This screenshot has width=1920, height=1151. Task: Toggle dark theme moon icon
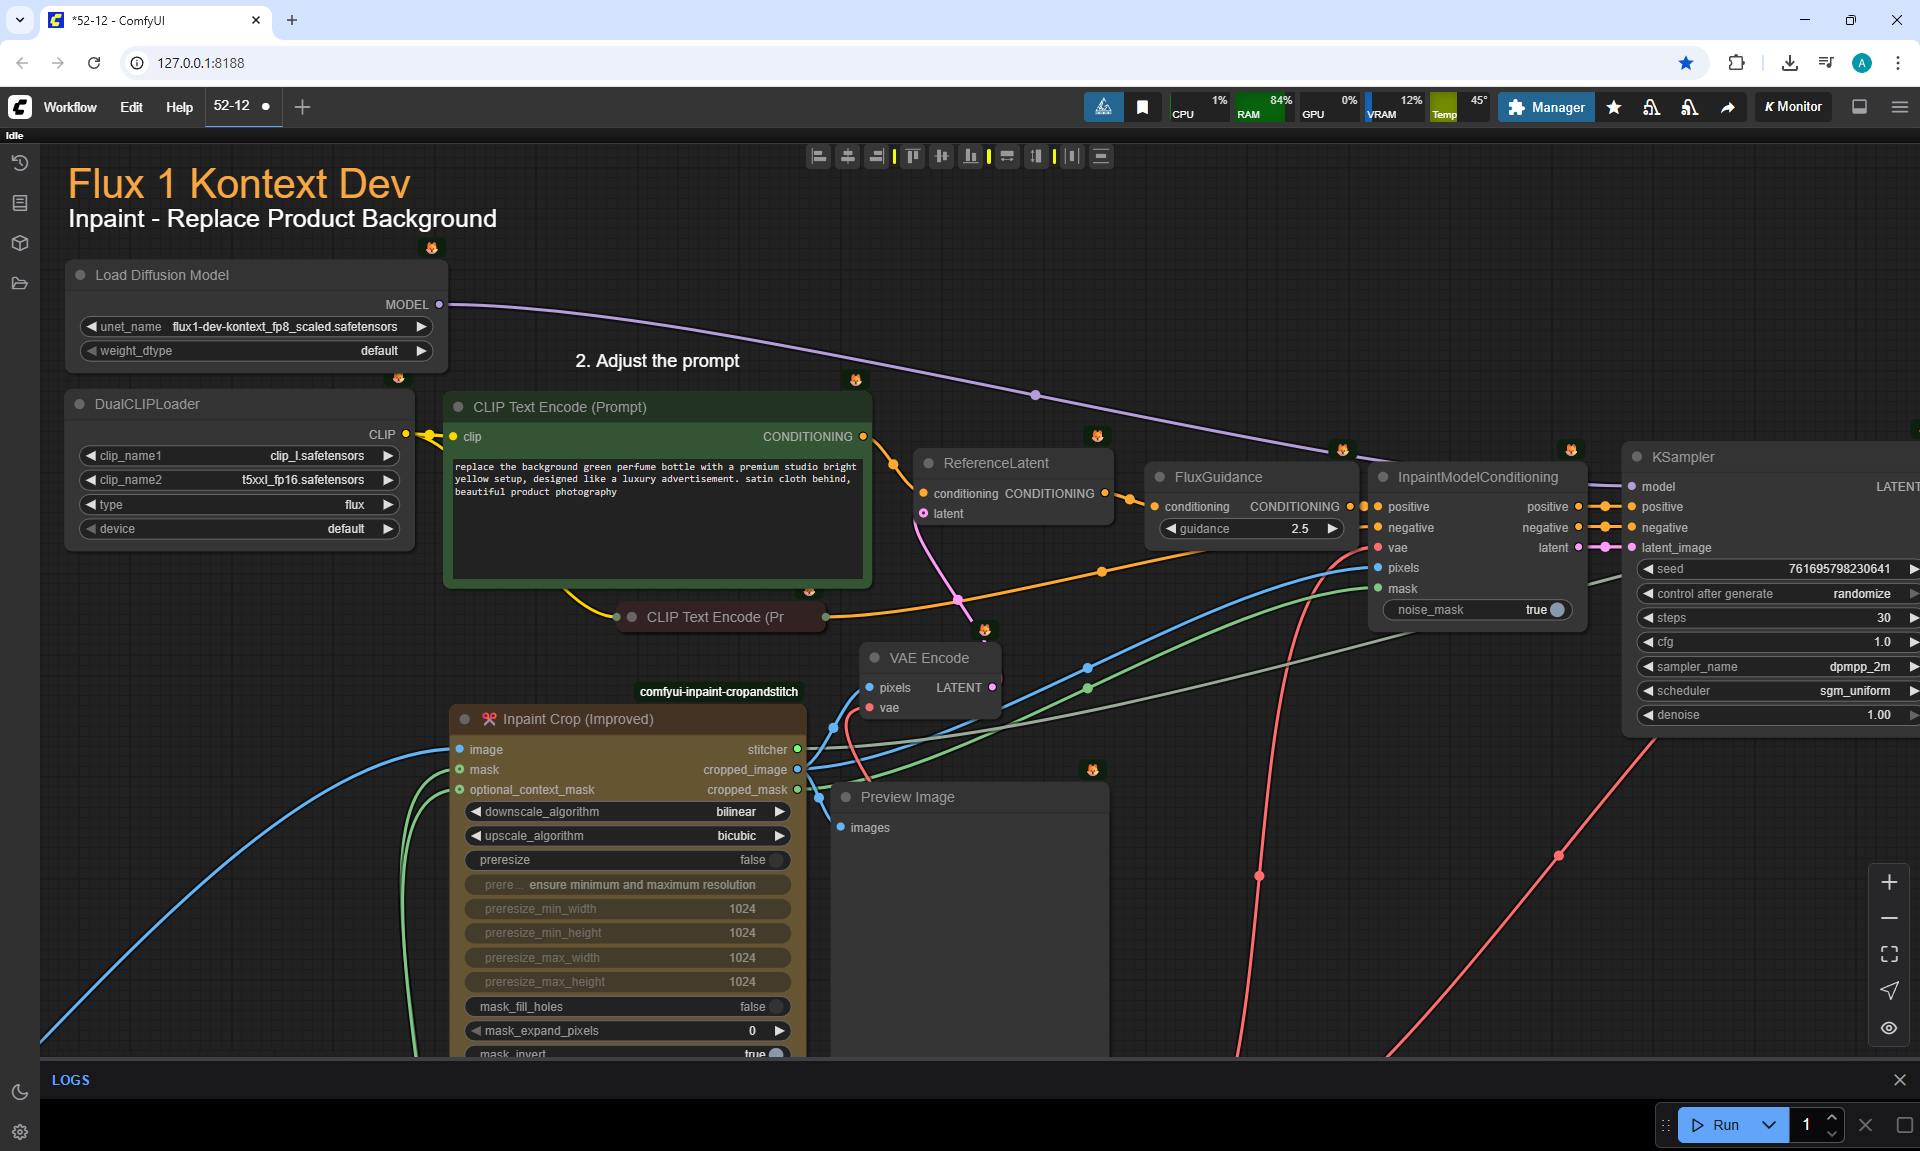pos(20,1092)
